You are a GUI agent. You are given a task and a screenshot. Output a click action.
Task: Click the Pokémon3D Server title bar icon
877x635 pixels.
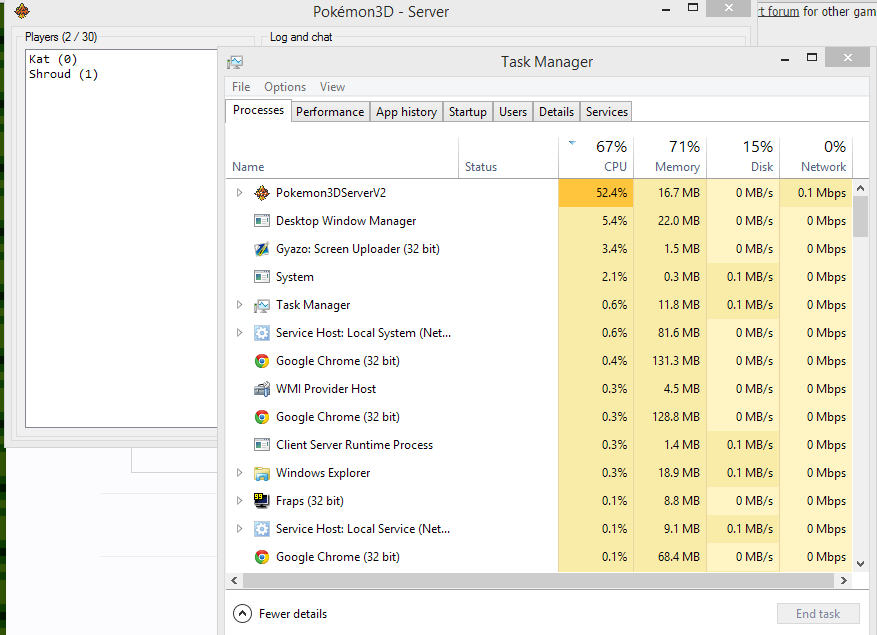point(22,11)
